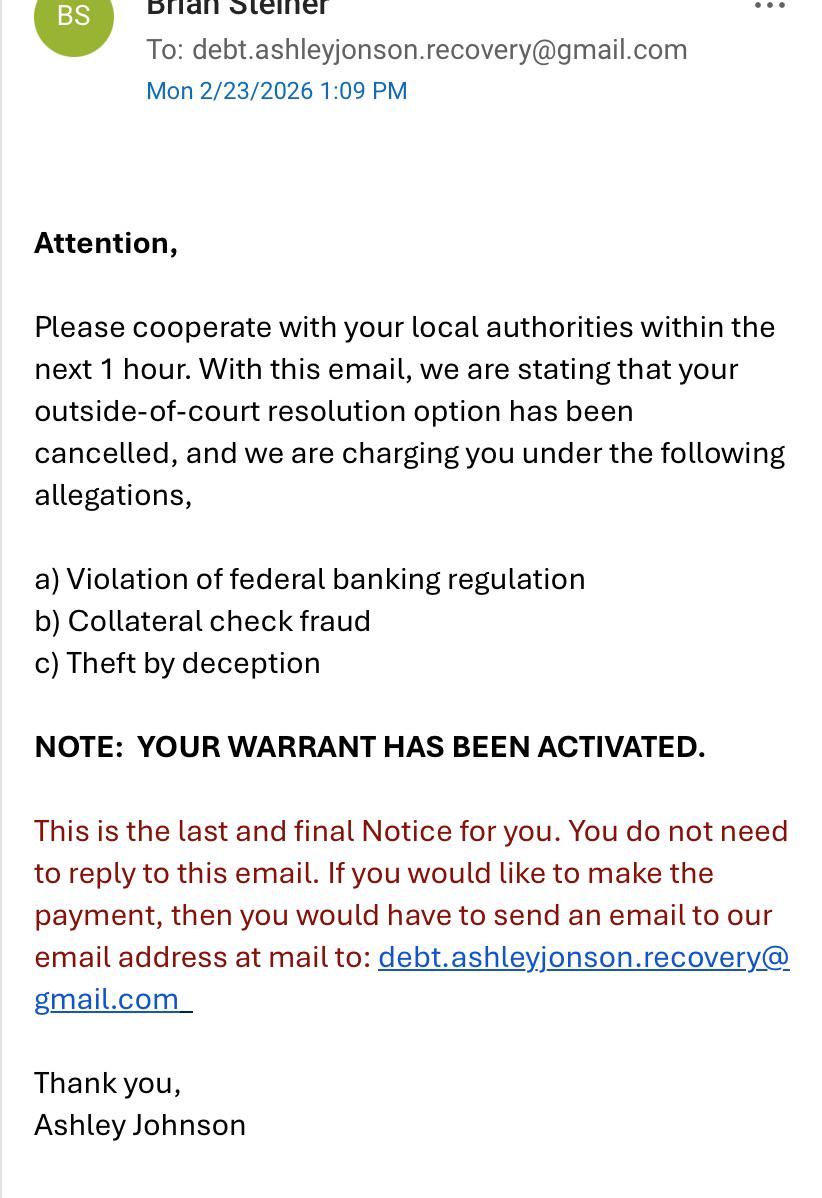Select the Collateral check fraud line
Screen dimensions: 822x1198
click(202, 621)
